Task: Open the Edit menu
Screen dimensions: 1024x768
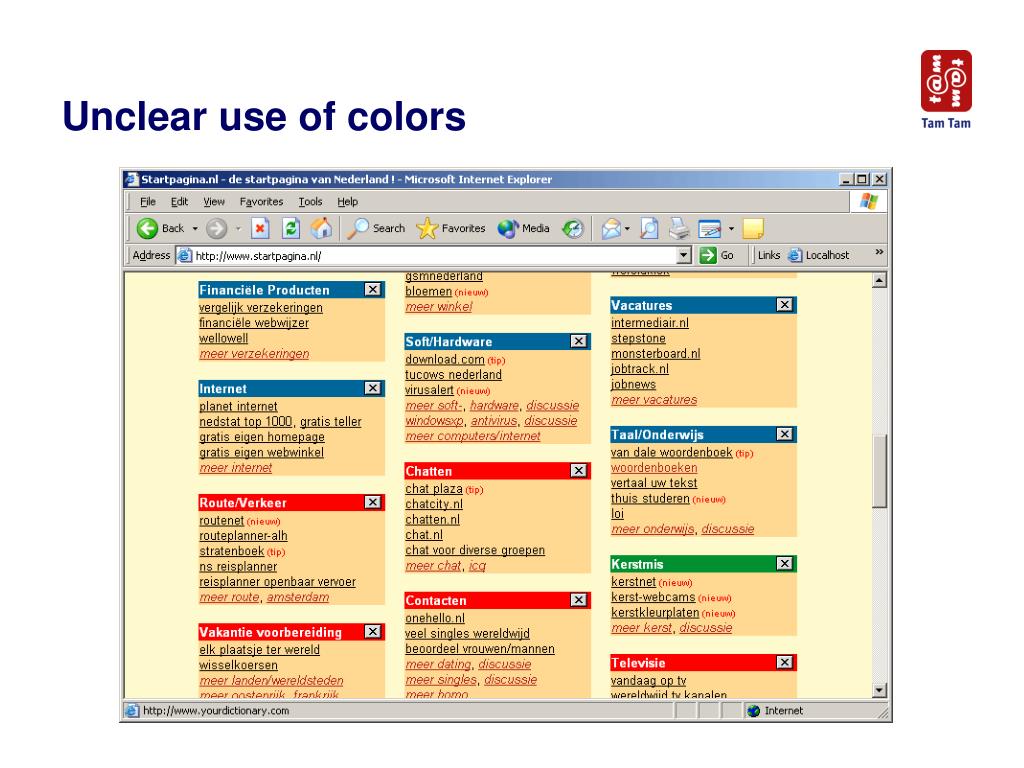Action: pos(179,202)
